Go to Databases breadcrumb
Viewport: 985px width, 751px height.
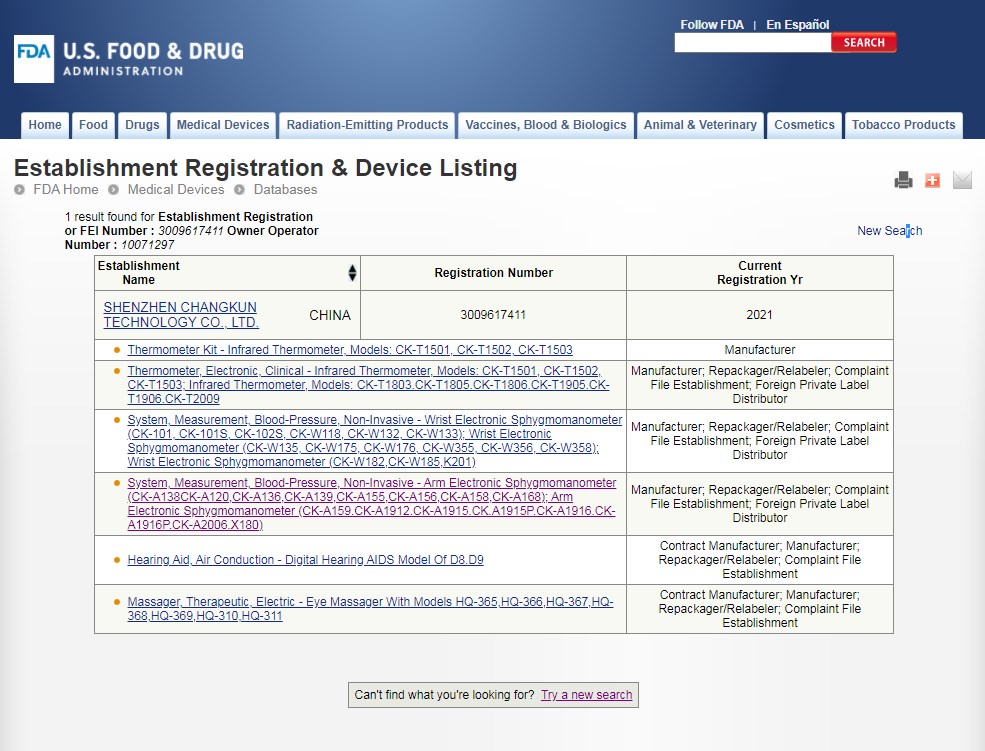coord(285,190)
